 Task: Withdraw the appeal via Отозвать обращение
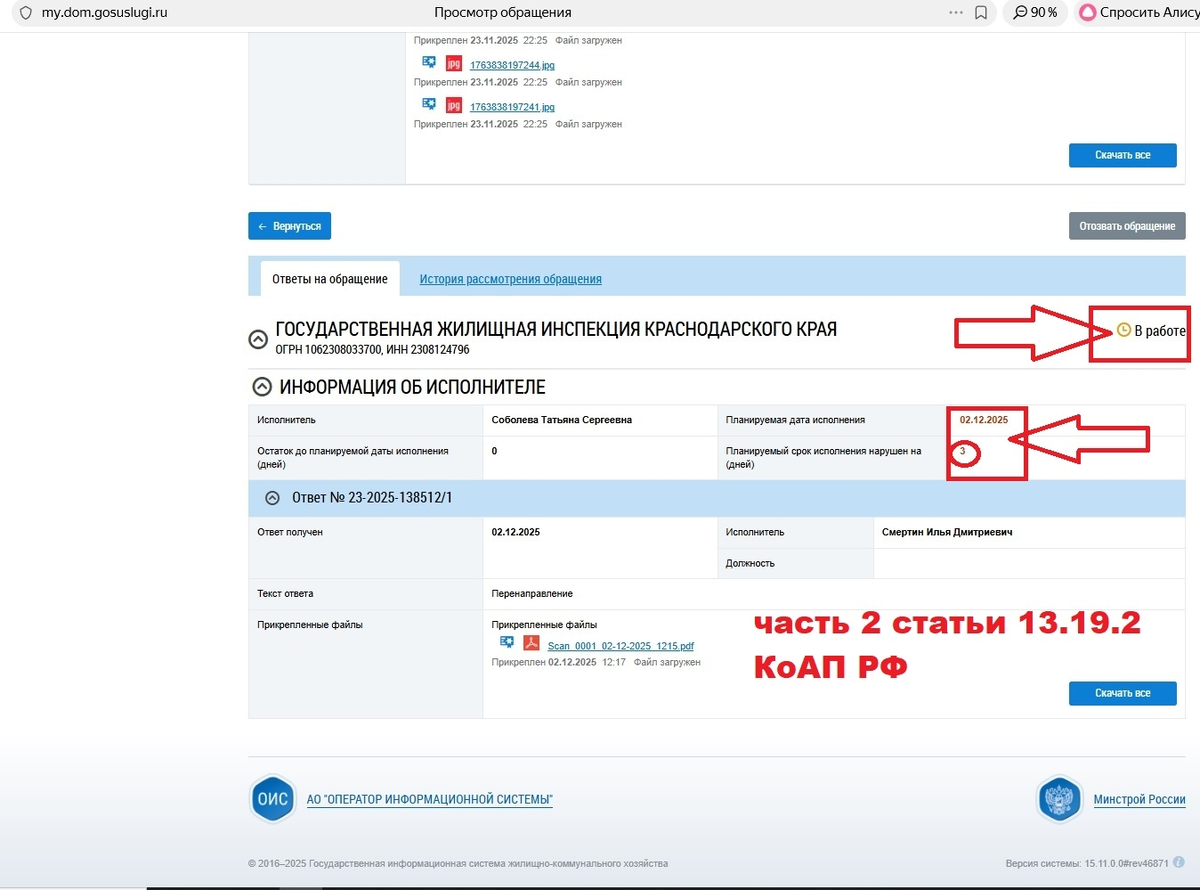click(1127, 226)
